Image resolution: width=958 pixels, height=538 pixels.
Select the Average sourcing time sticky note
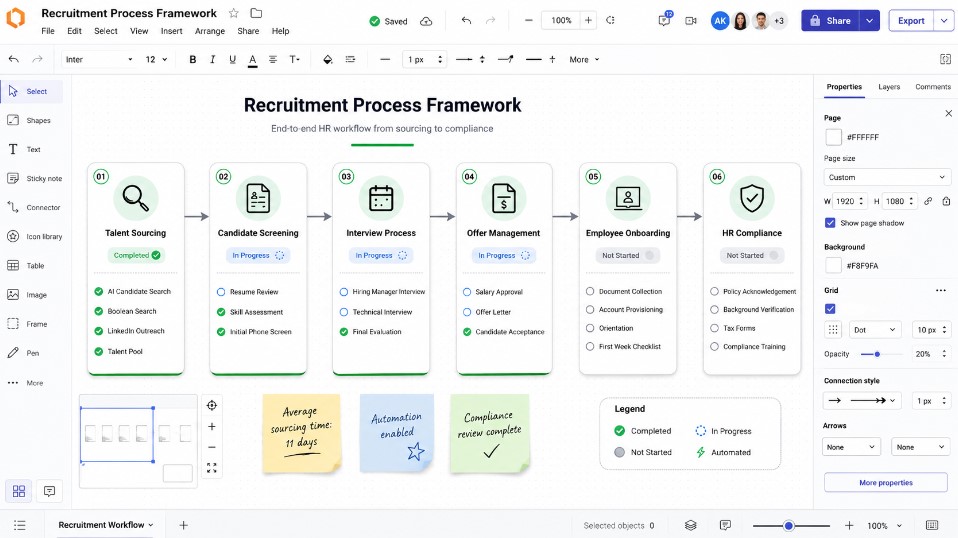[x=302, y=433]
